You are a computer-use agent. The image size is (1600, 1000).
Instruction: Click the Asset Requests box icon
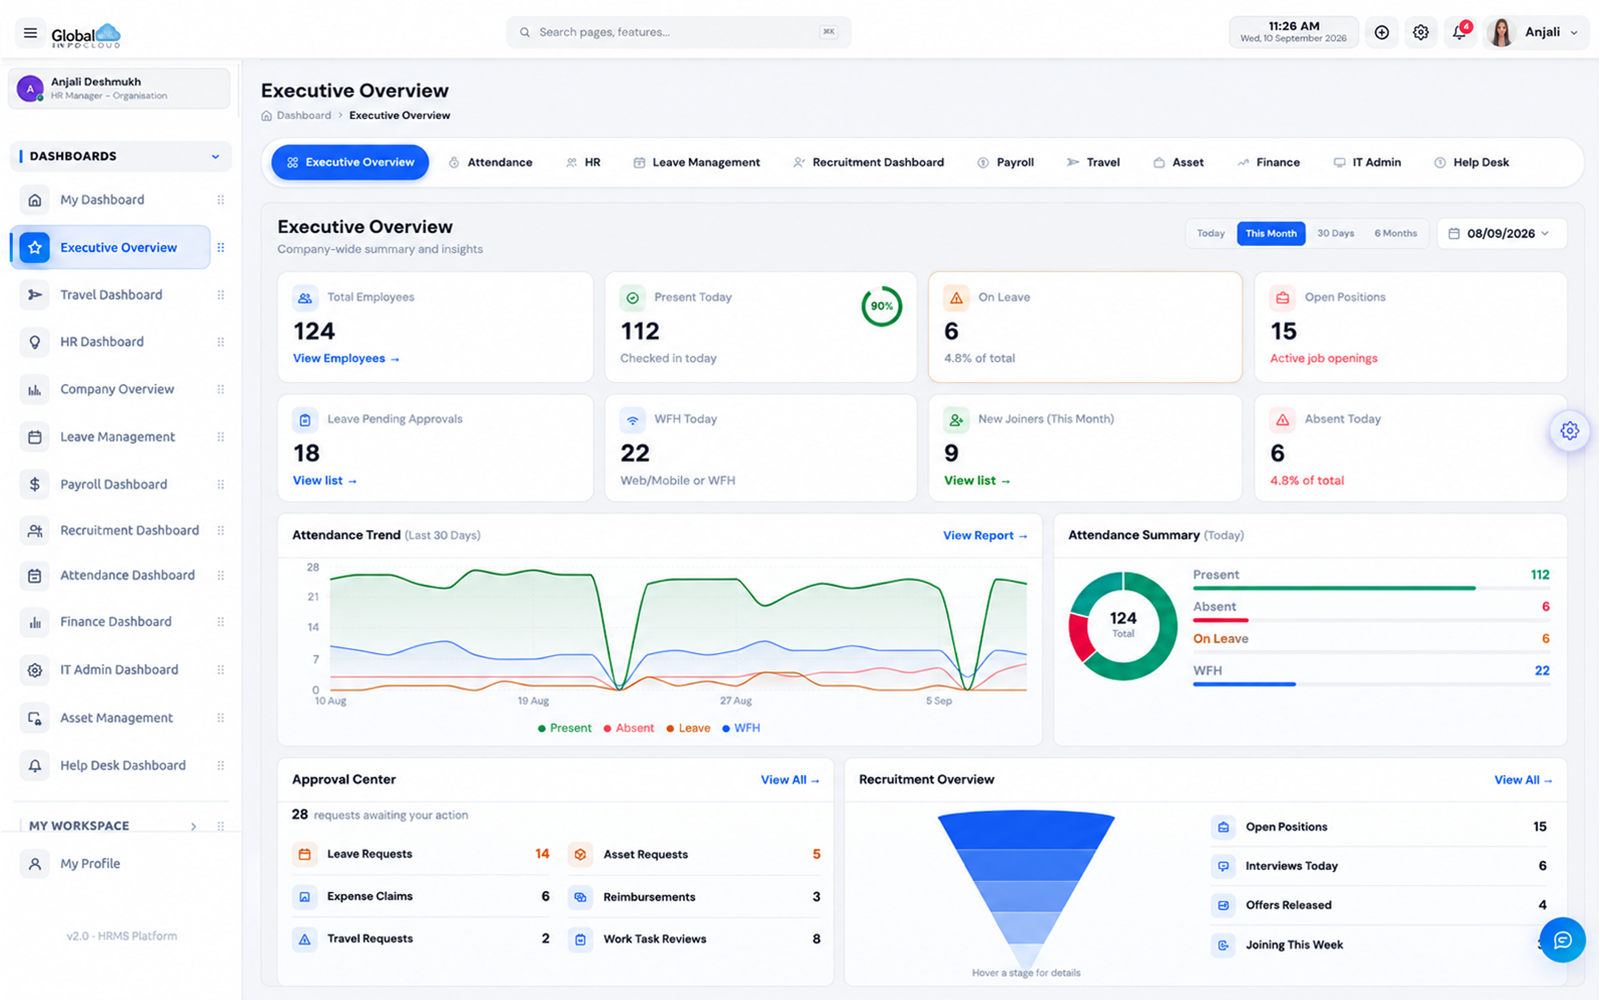(x=581, y=854)
